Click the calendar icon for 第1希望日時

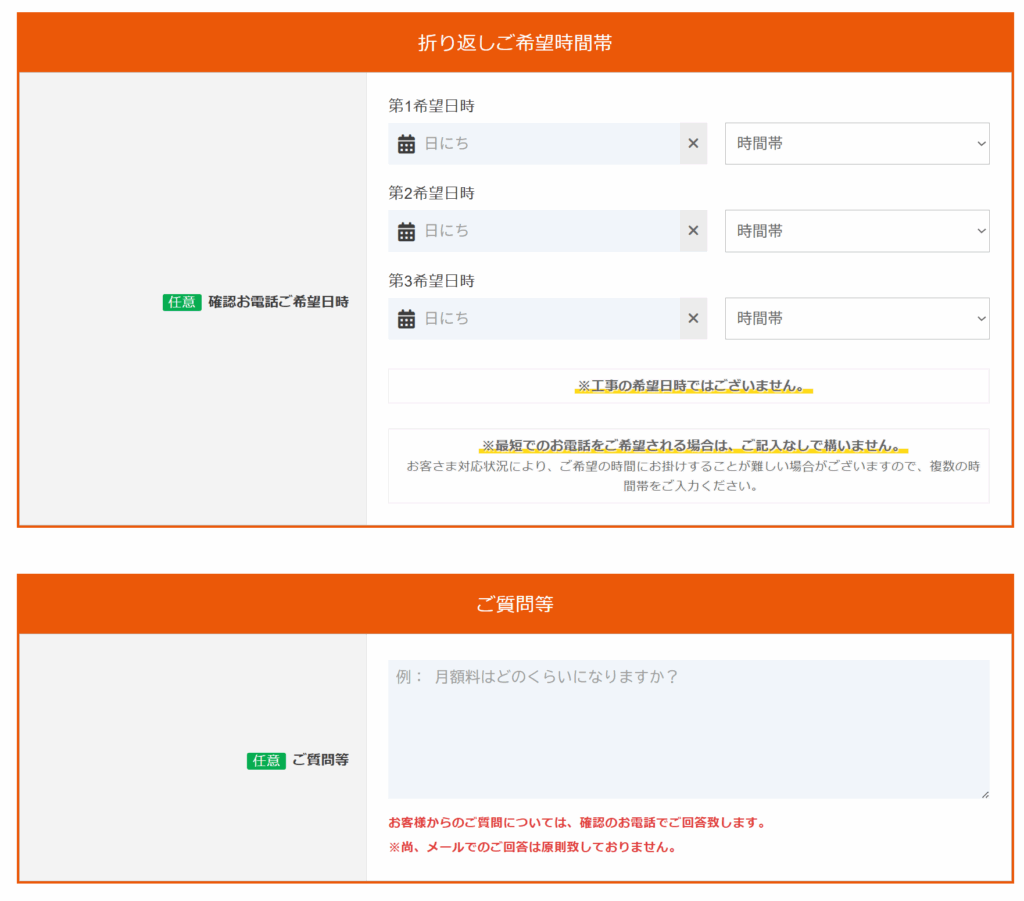(405, 143)
